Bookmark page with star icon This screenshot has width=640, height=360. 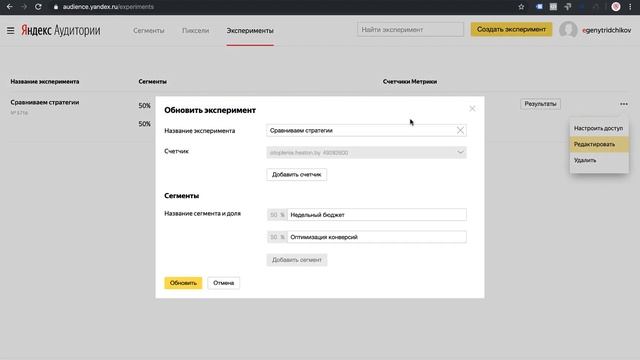(x=521, y=7)
